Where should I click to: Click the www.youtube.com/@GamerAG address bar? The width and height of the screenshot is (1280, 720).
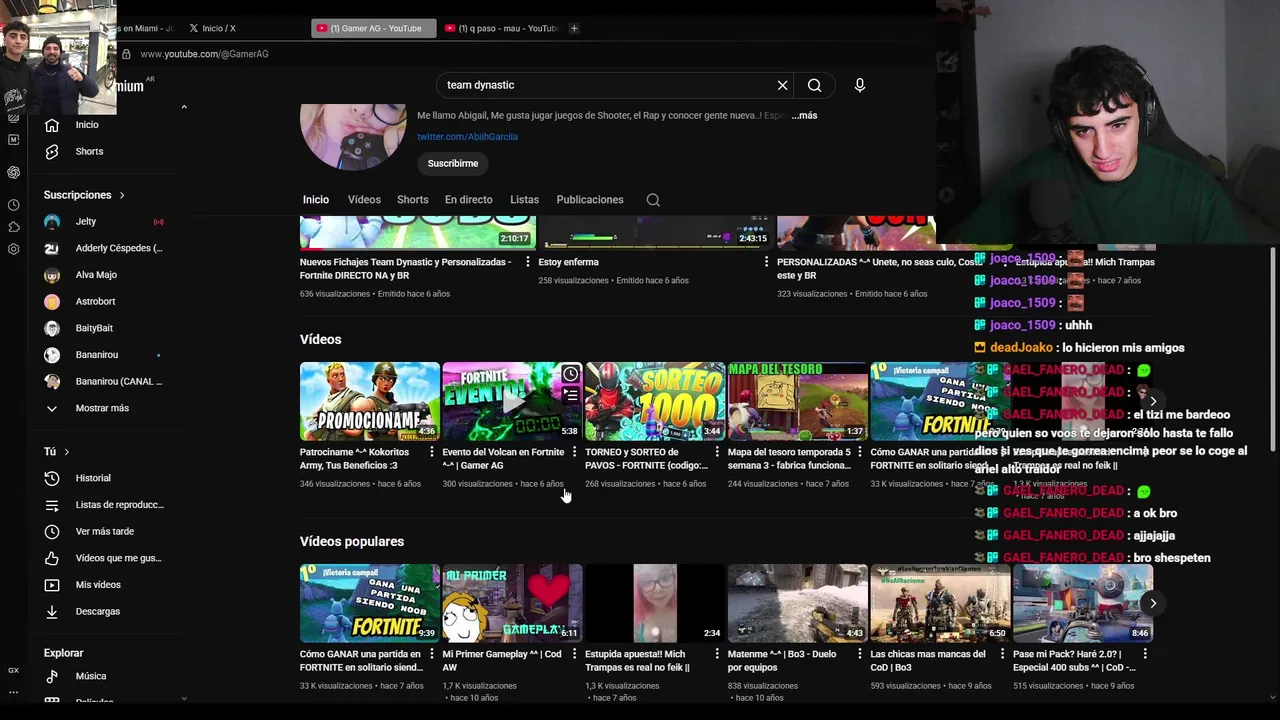click(x=204, y=54)
